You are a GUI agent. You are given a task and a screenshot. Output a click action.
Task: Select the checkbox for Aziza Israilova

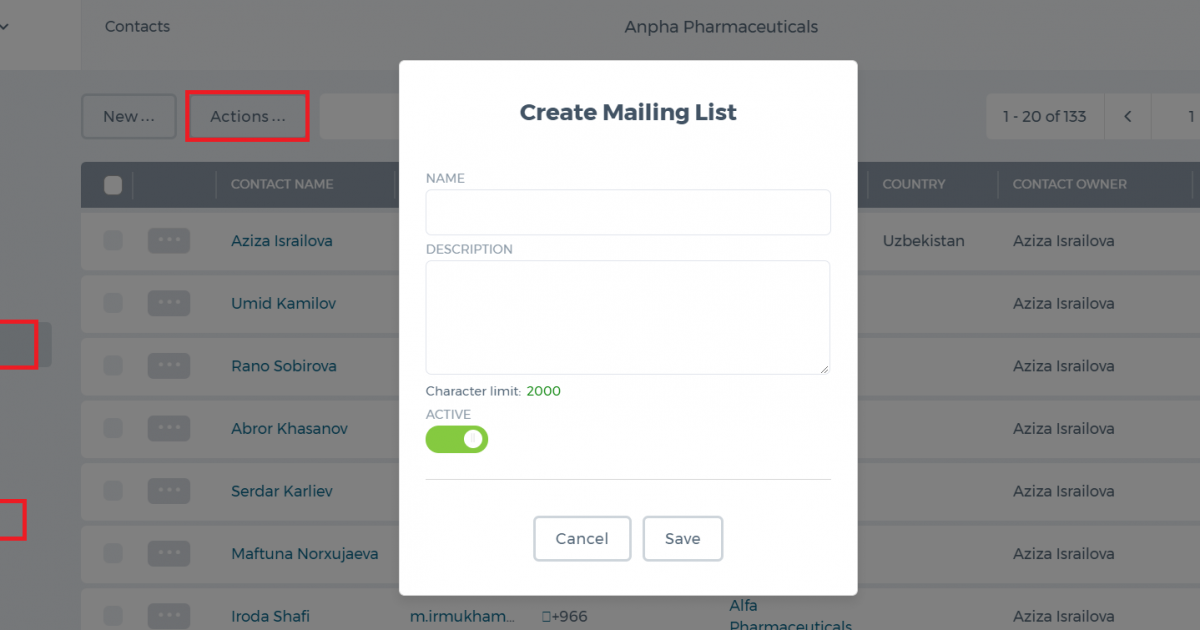tap(113, 241)
